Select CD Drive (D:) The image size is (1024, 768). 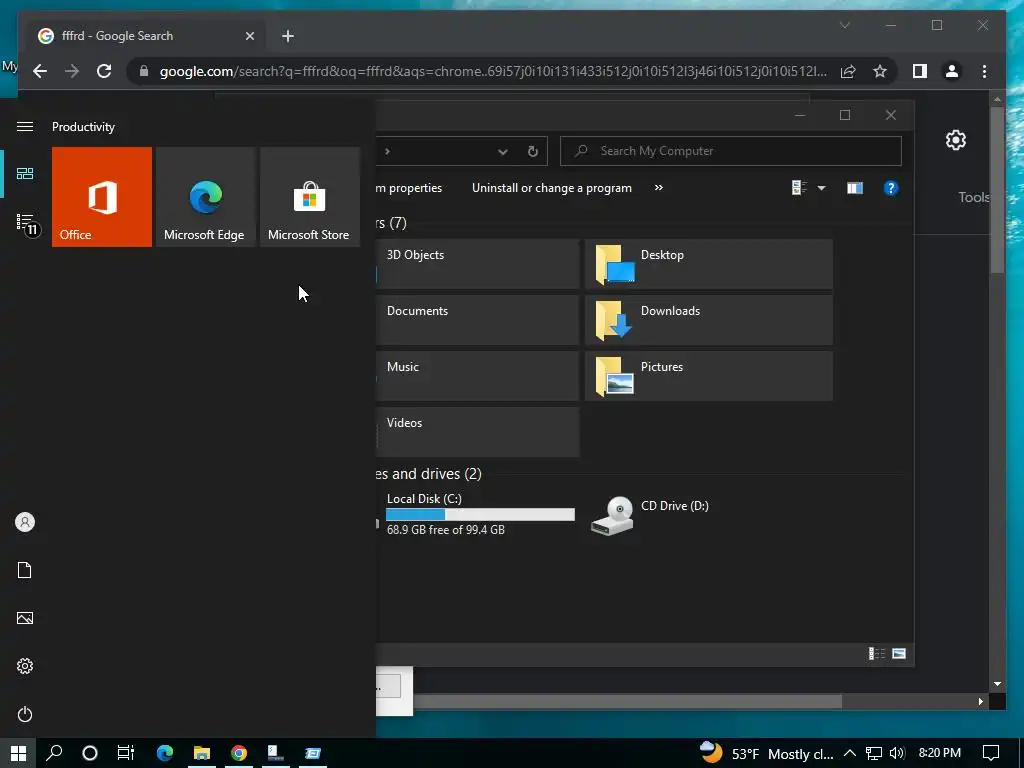coord(709,514)
